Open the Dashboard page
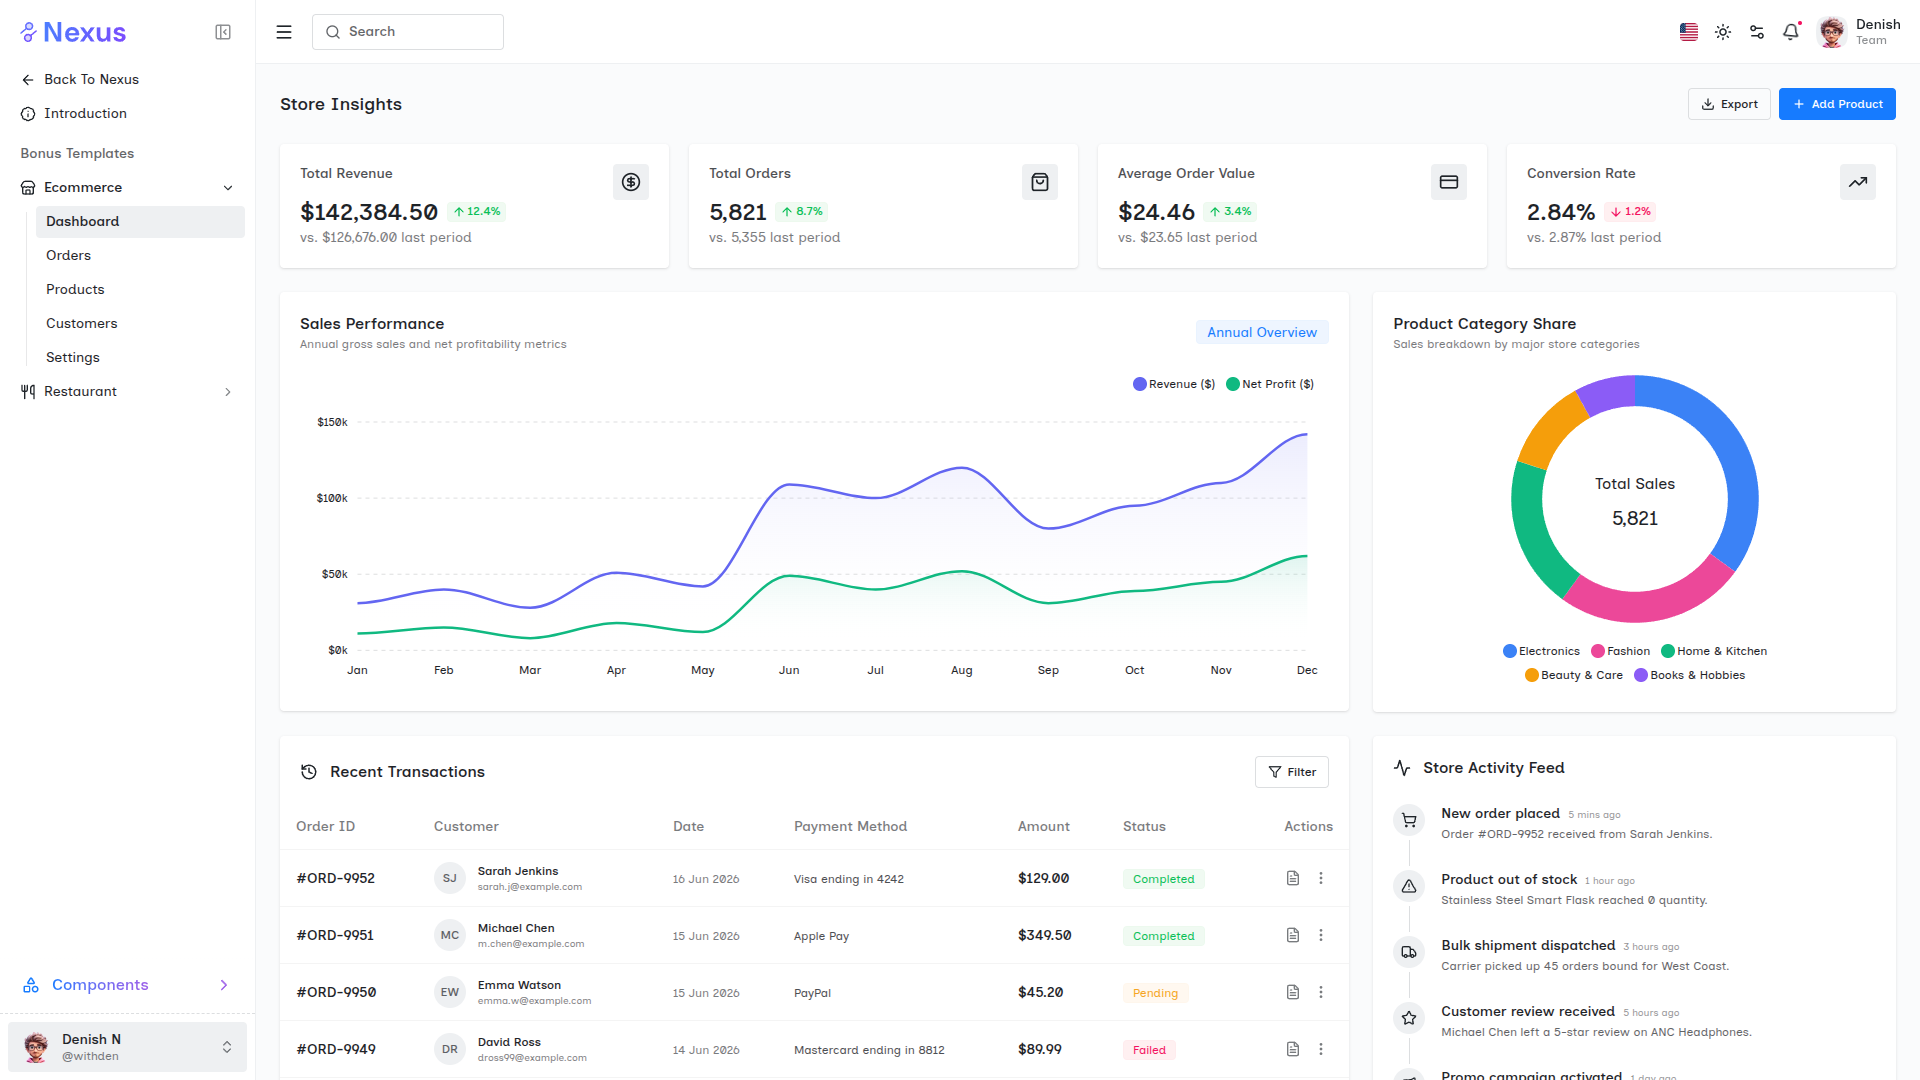 (x=140, y=222)
